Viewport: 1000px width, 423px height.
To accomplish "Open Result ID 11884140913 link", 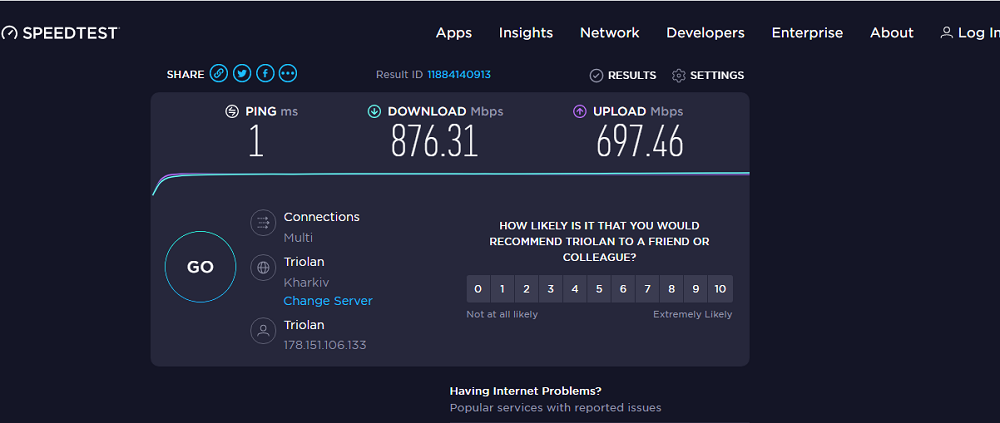I will click(459, 75).
